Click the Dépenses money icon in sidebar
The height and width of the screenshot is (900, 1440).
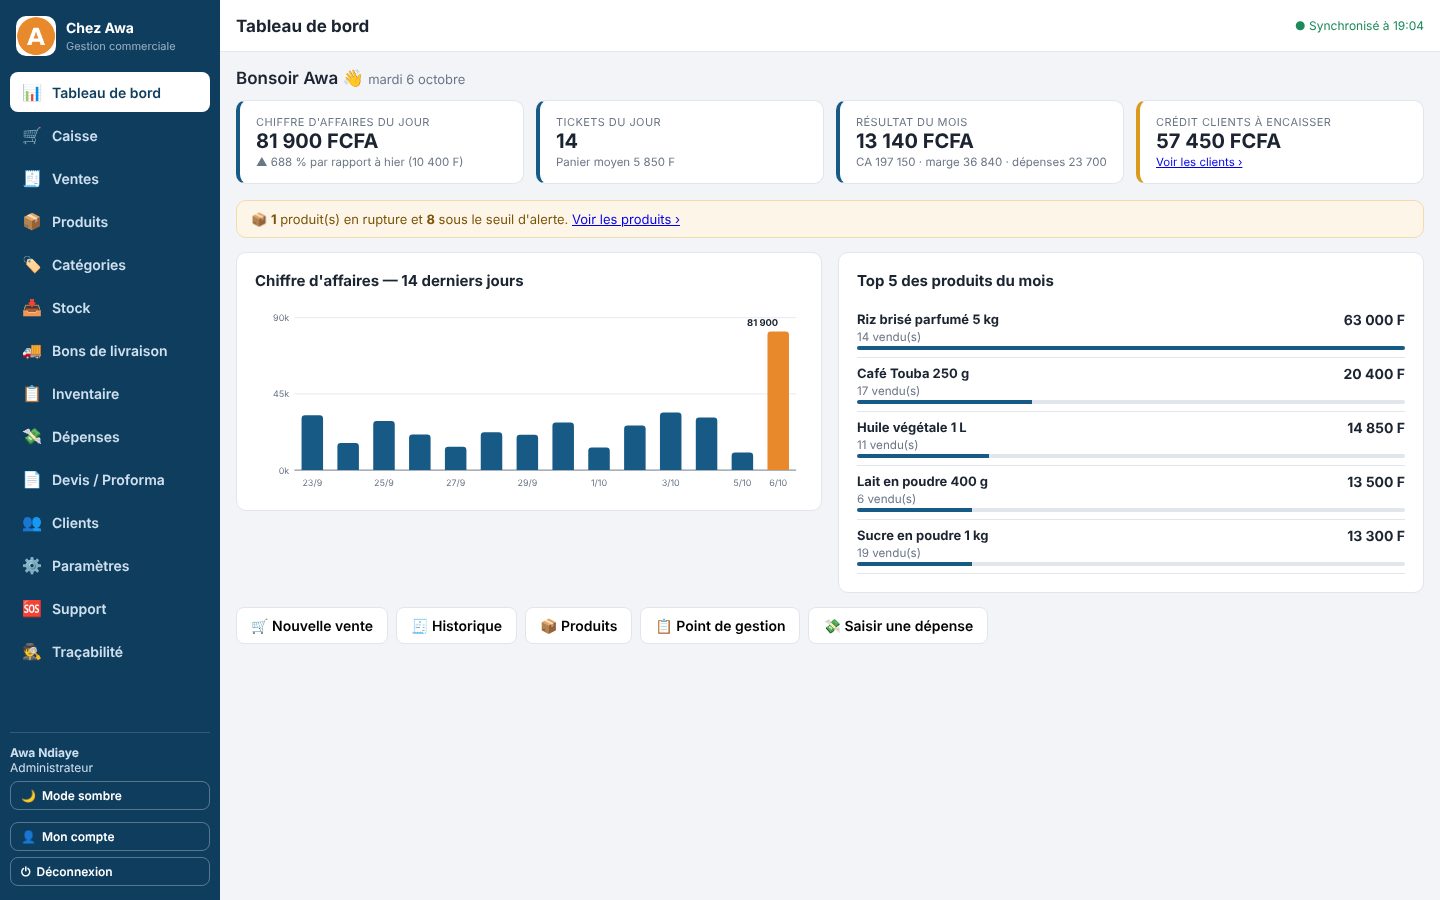click(32, 437)
